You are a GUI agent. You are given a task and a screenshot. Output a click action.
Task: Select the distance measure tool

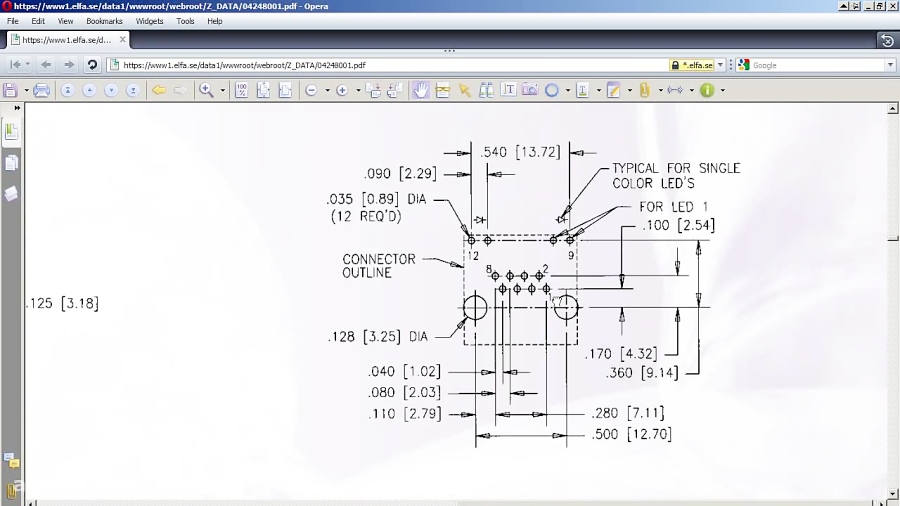(x=676, y=90)
